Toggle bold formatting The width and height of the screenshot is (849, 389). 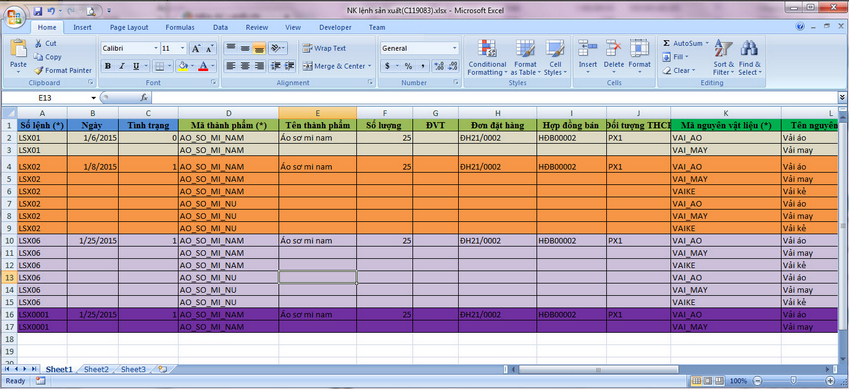click(108, 66)
